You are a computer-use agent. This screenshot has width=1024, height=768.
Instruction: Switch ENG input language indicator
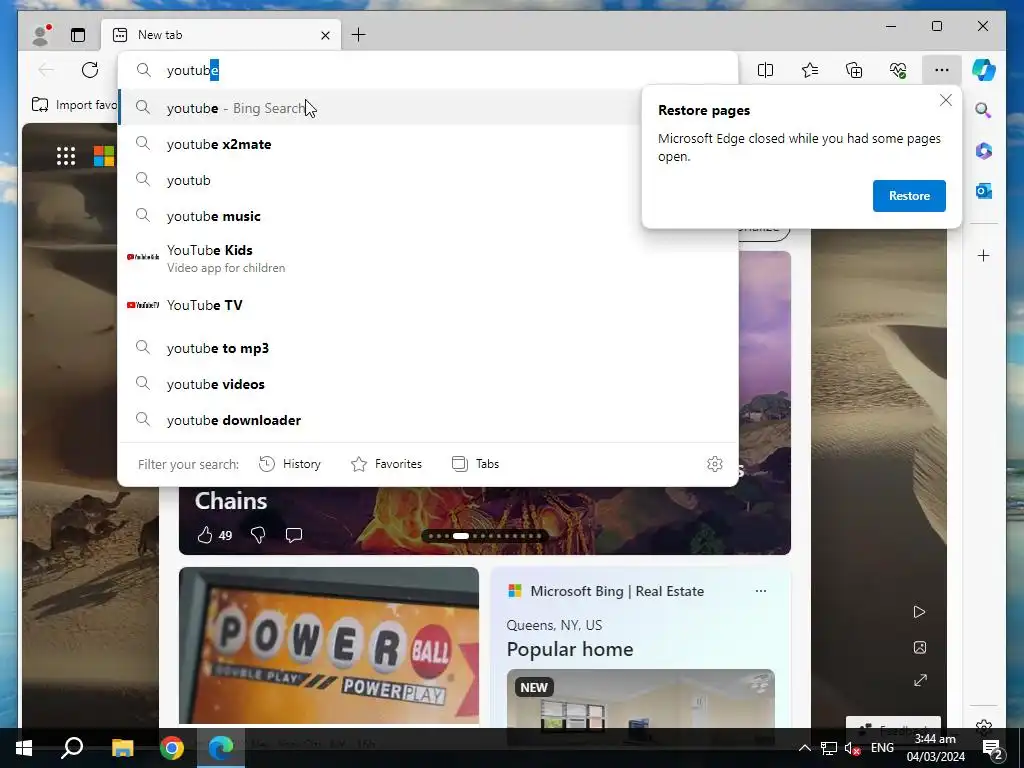(x=882, y=748)
